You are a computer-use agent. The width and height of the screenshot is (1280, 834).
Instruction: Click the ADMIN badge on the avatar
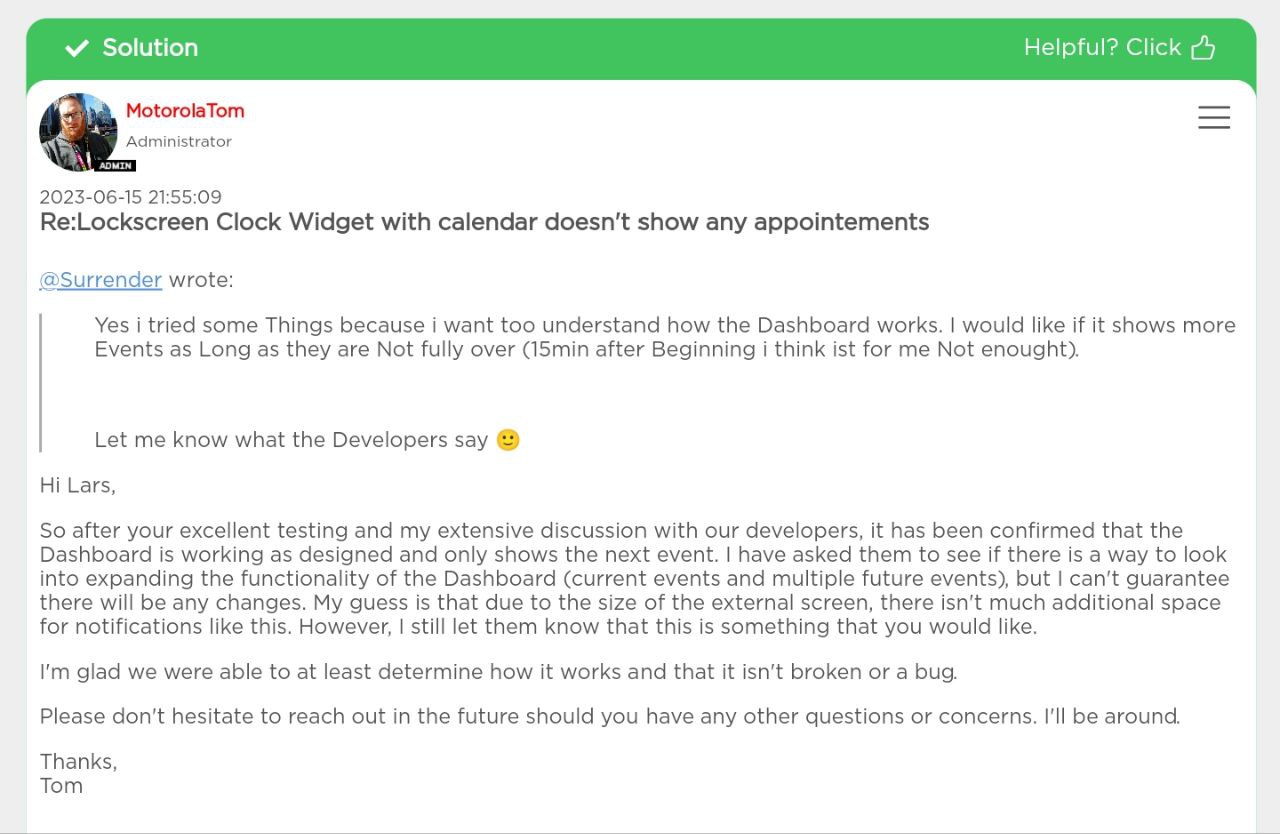point(115,166)
